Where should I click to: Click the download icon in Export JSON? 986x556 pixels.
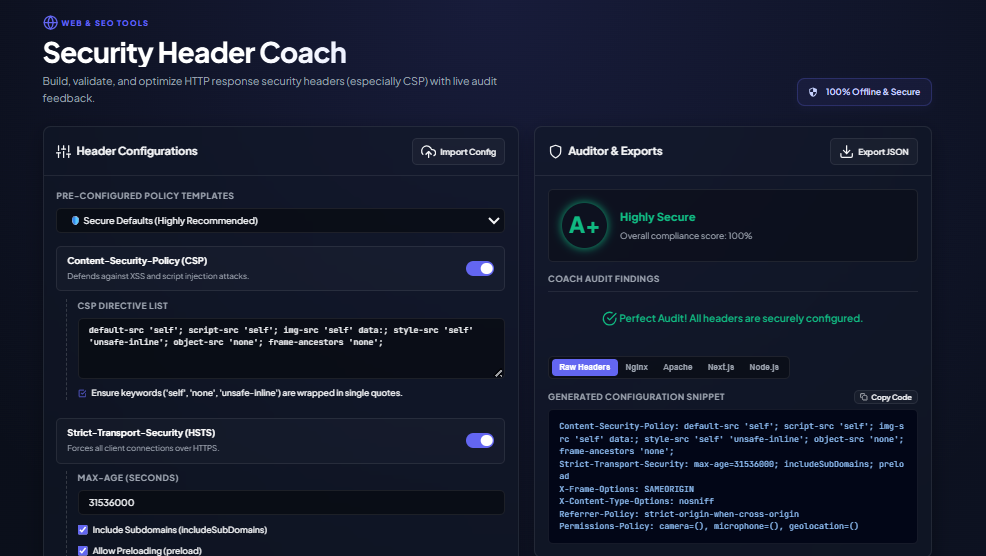pos(846,152)
